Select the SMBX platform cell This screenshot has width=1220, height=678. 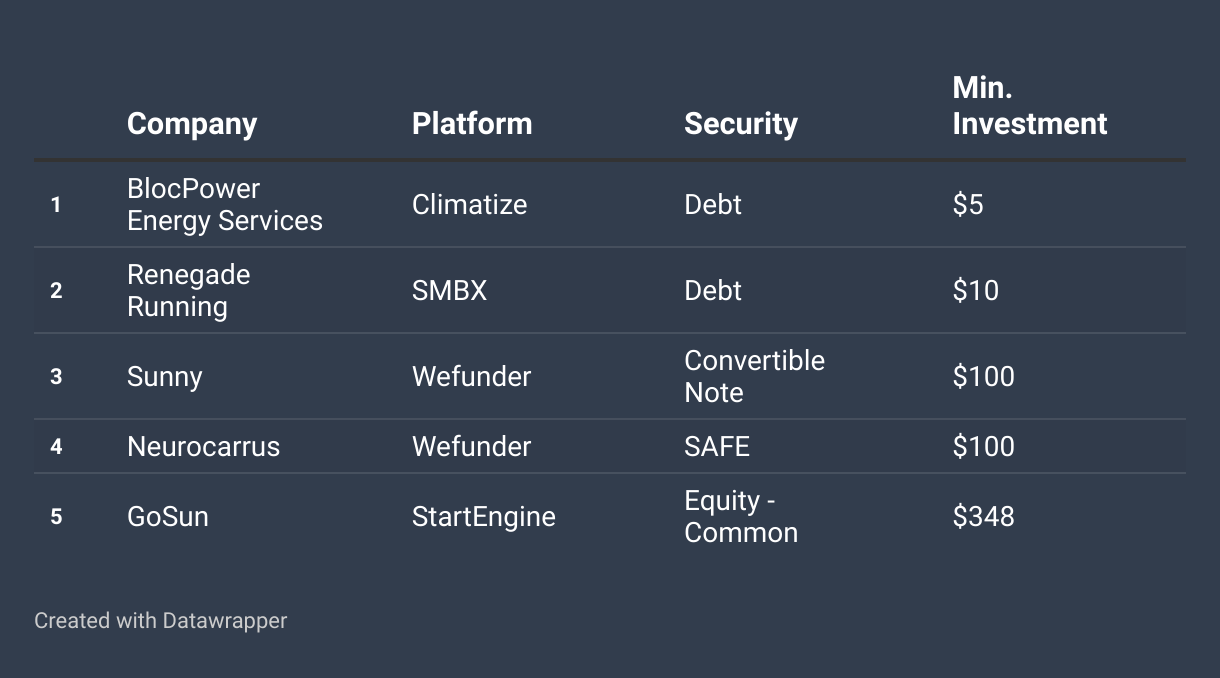tap(450, 291)
